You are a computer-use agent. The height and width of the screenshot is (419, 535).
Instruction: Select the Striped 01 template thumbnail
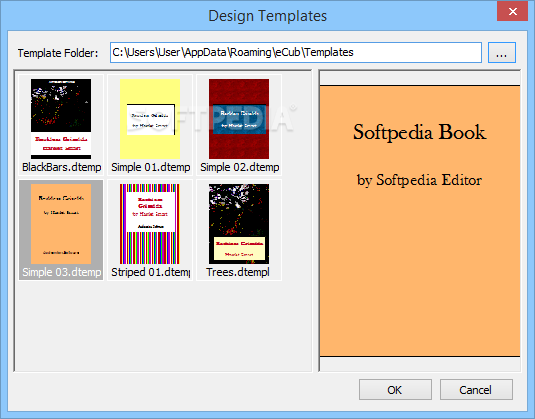click(150, 224)
